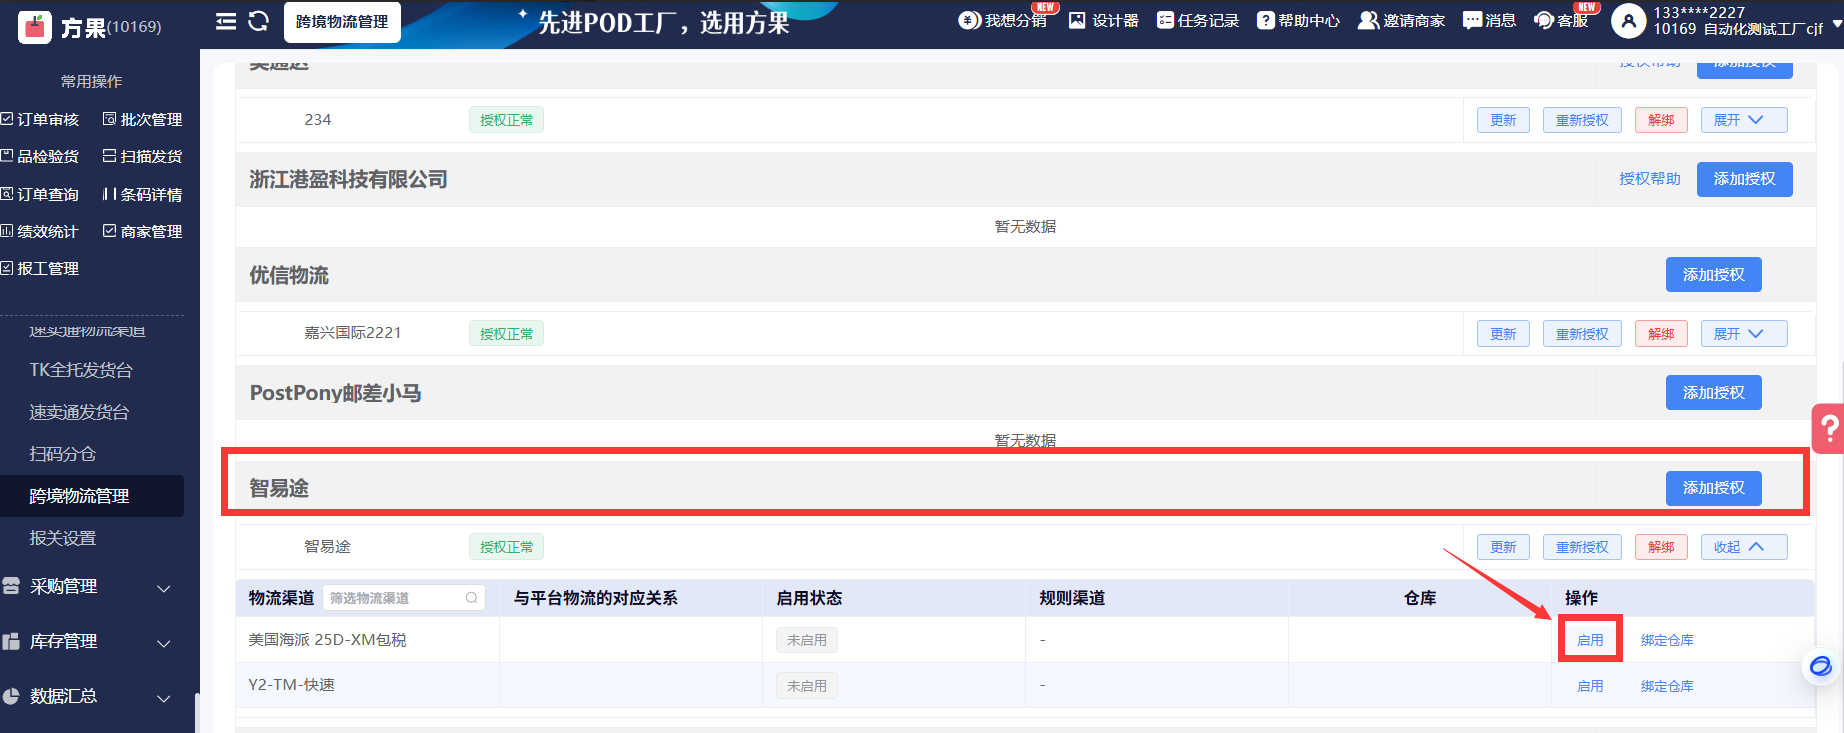Click 启用 for 美国海派 25D-XM包税
The height and width of the screenshot is (733, 1844).
click(1590, 640)
